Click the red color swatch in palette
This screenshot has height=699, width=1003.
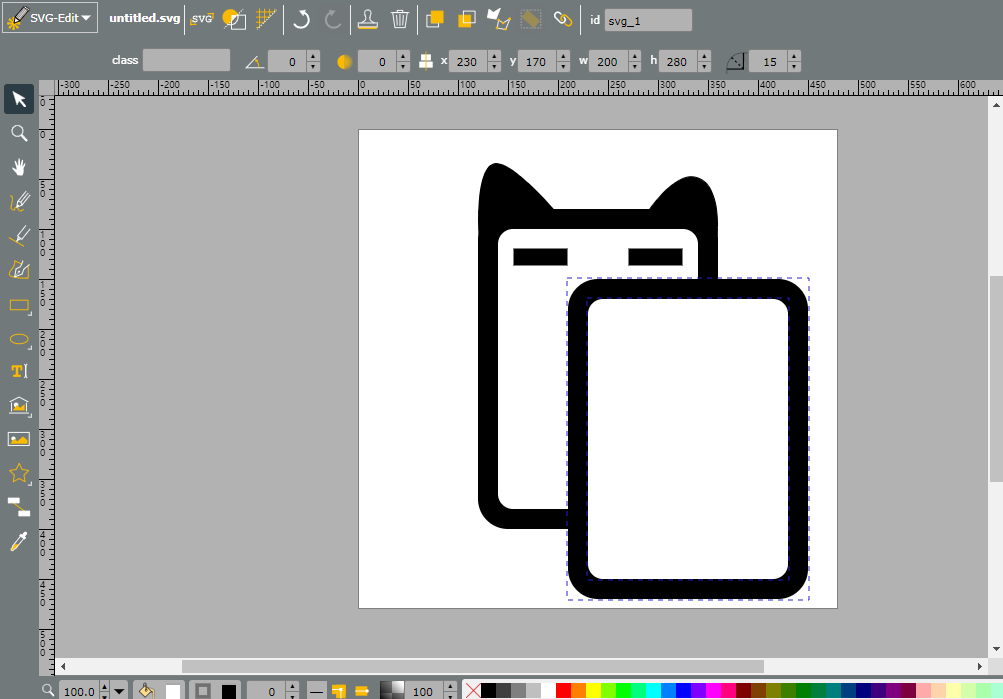pos(564,691)
